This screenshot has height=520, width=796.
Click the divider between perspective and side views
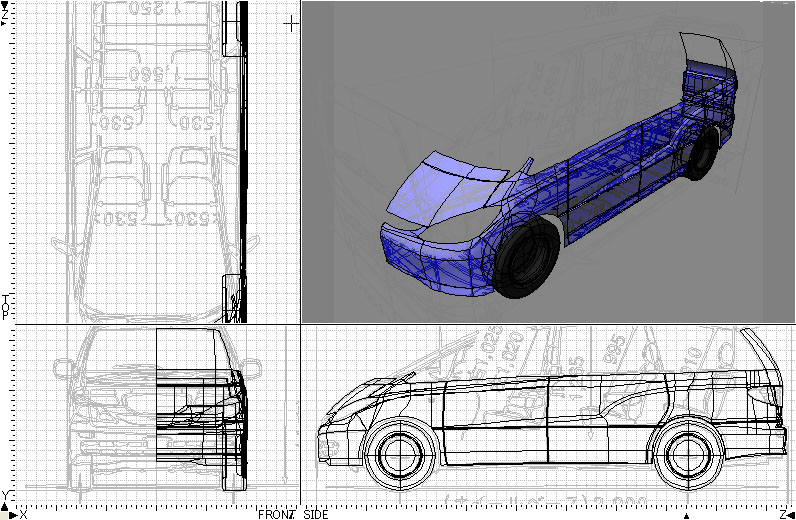point(548,324)
